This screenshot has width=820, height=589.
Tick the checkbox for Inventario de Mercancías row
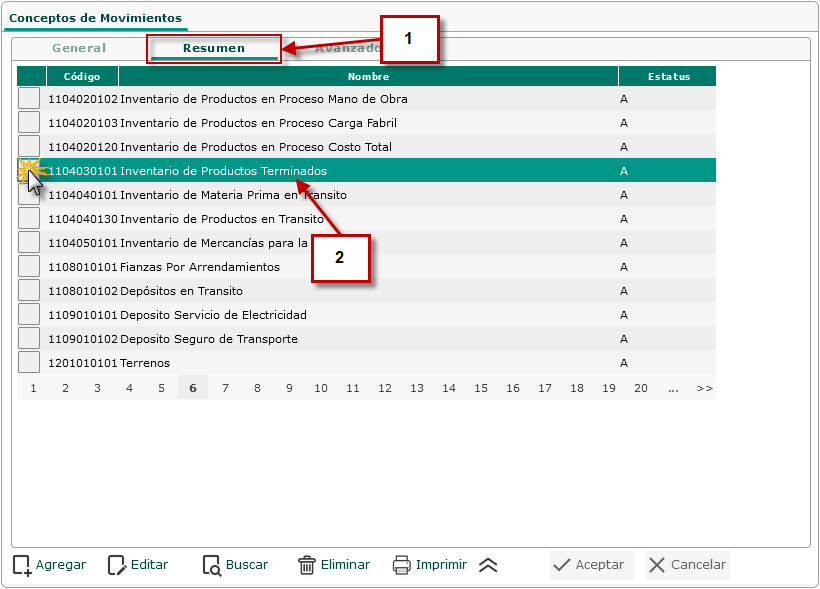point(29,242)
